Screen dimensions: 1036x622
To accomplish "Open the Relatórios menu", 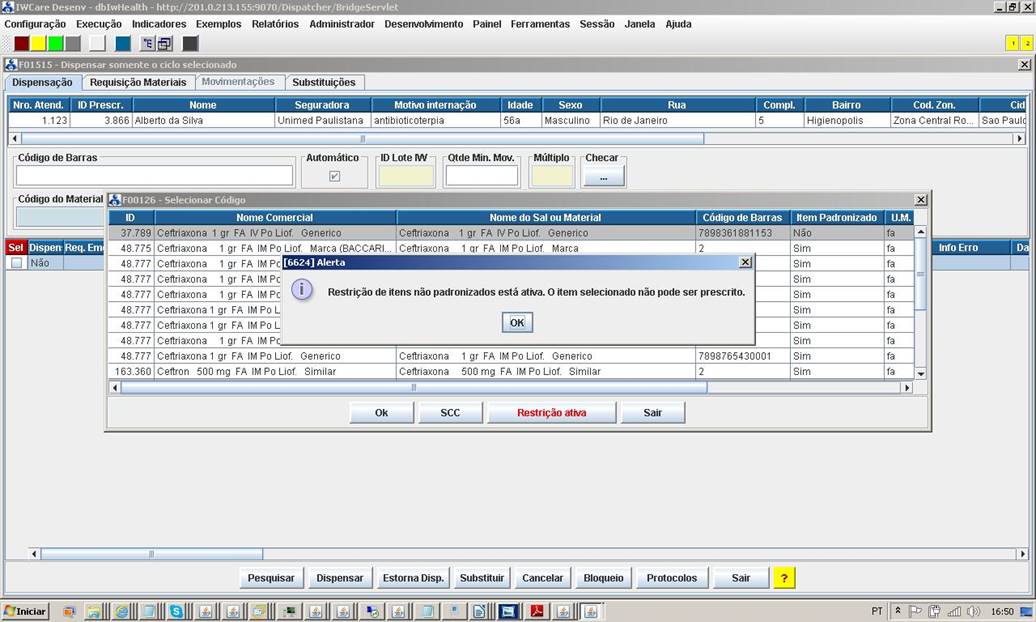I will pyautogui.click(x=275, y=24).
